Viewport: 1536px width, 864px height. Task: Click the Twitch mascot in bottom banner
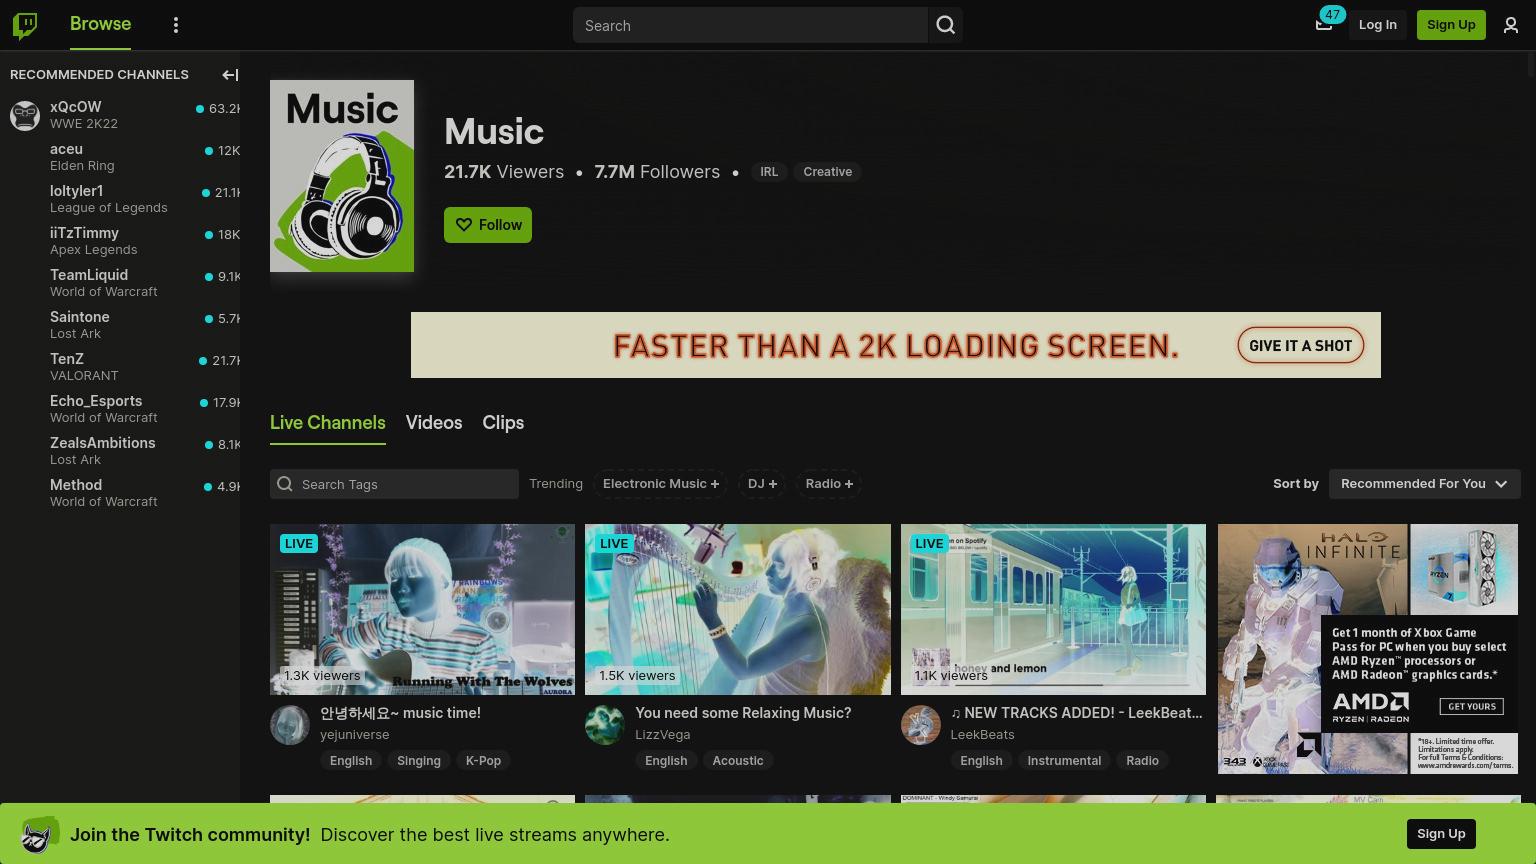(x=40, y=834)
